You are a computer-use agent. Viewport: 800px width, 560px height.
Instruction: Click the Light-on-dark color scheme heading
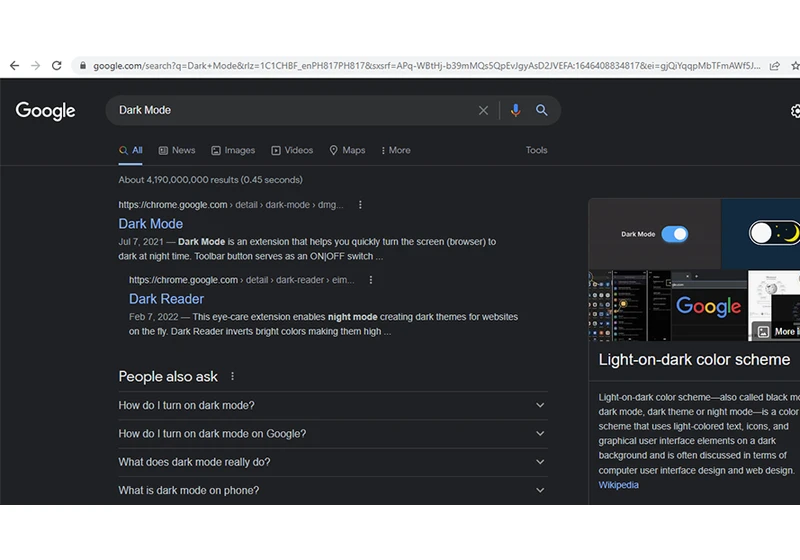(694, 360)
